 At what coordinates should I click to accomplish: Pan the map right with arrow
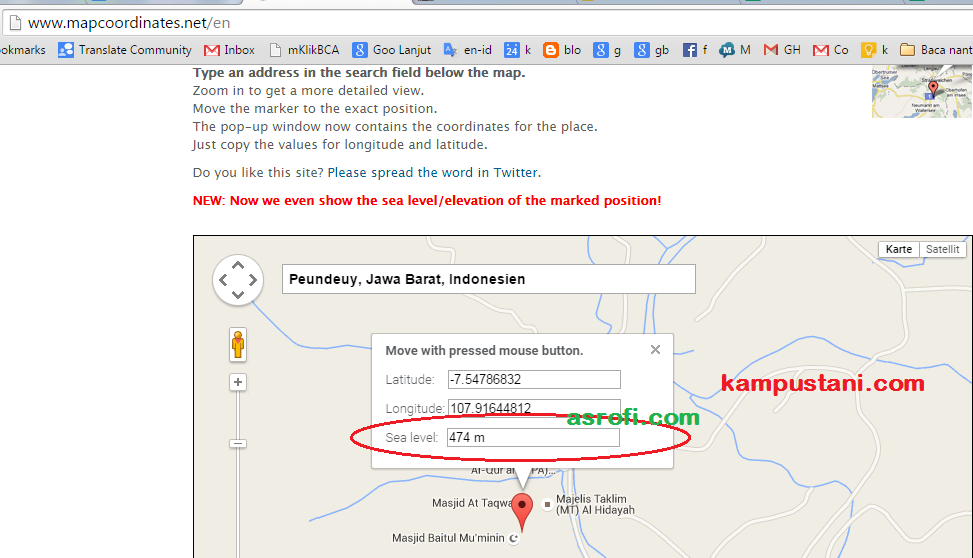253,280
